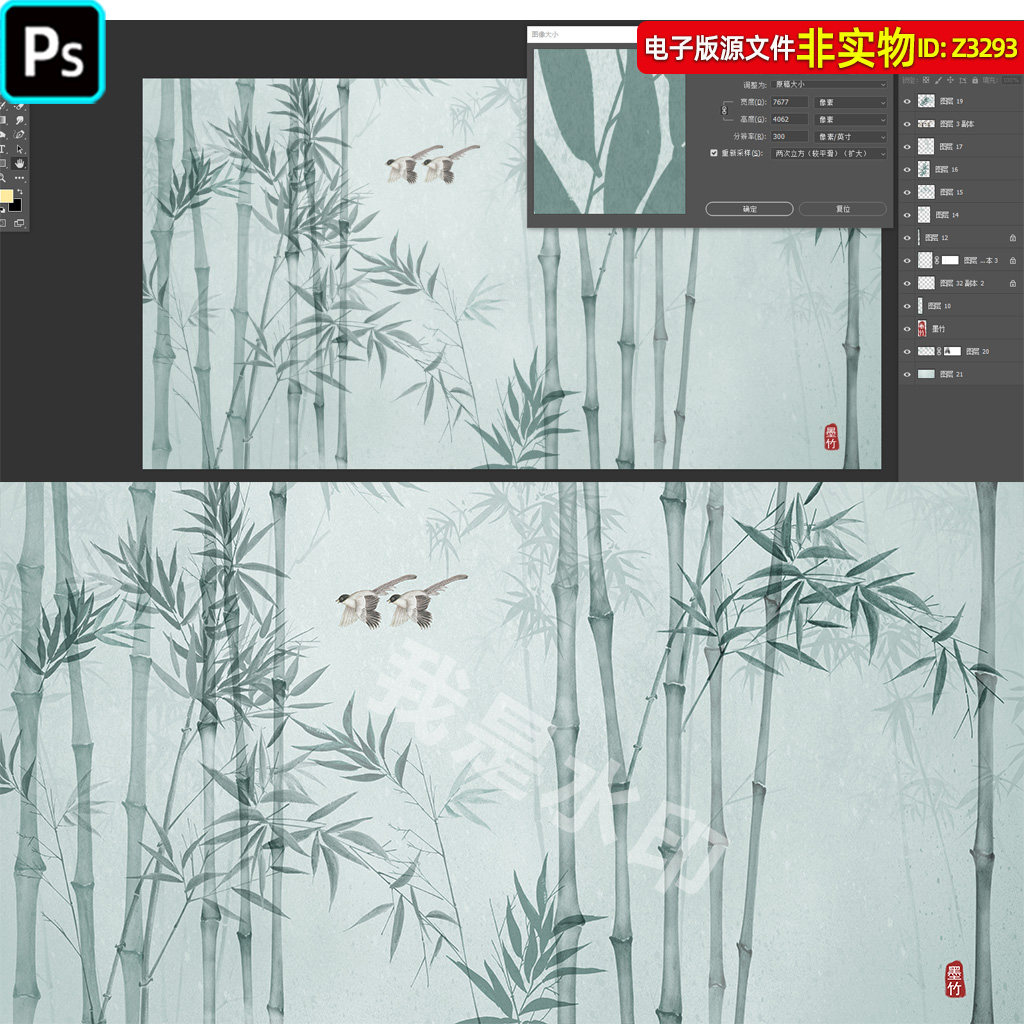The height and width of the screenshot is (1024, 1024).
Task: Hide layer 图层 3 副本 via eye icon
Action: pyautogui.click(x=906, y=124)
